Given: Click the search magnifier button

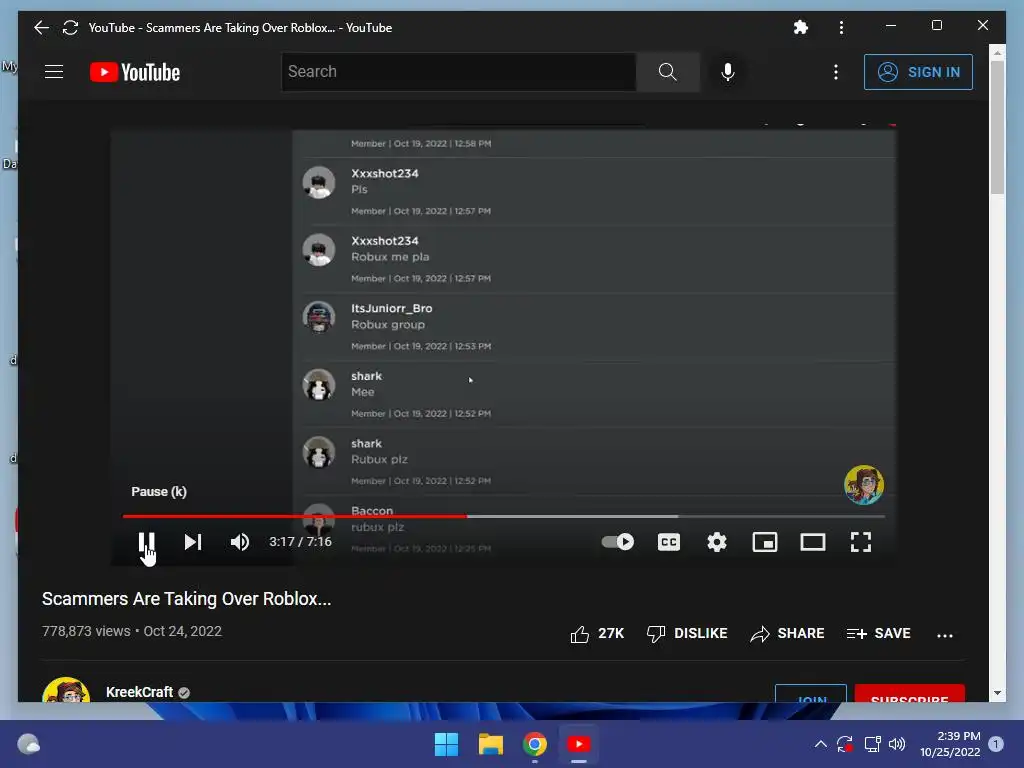Looking at the screenshot, I should [667, 72].
